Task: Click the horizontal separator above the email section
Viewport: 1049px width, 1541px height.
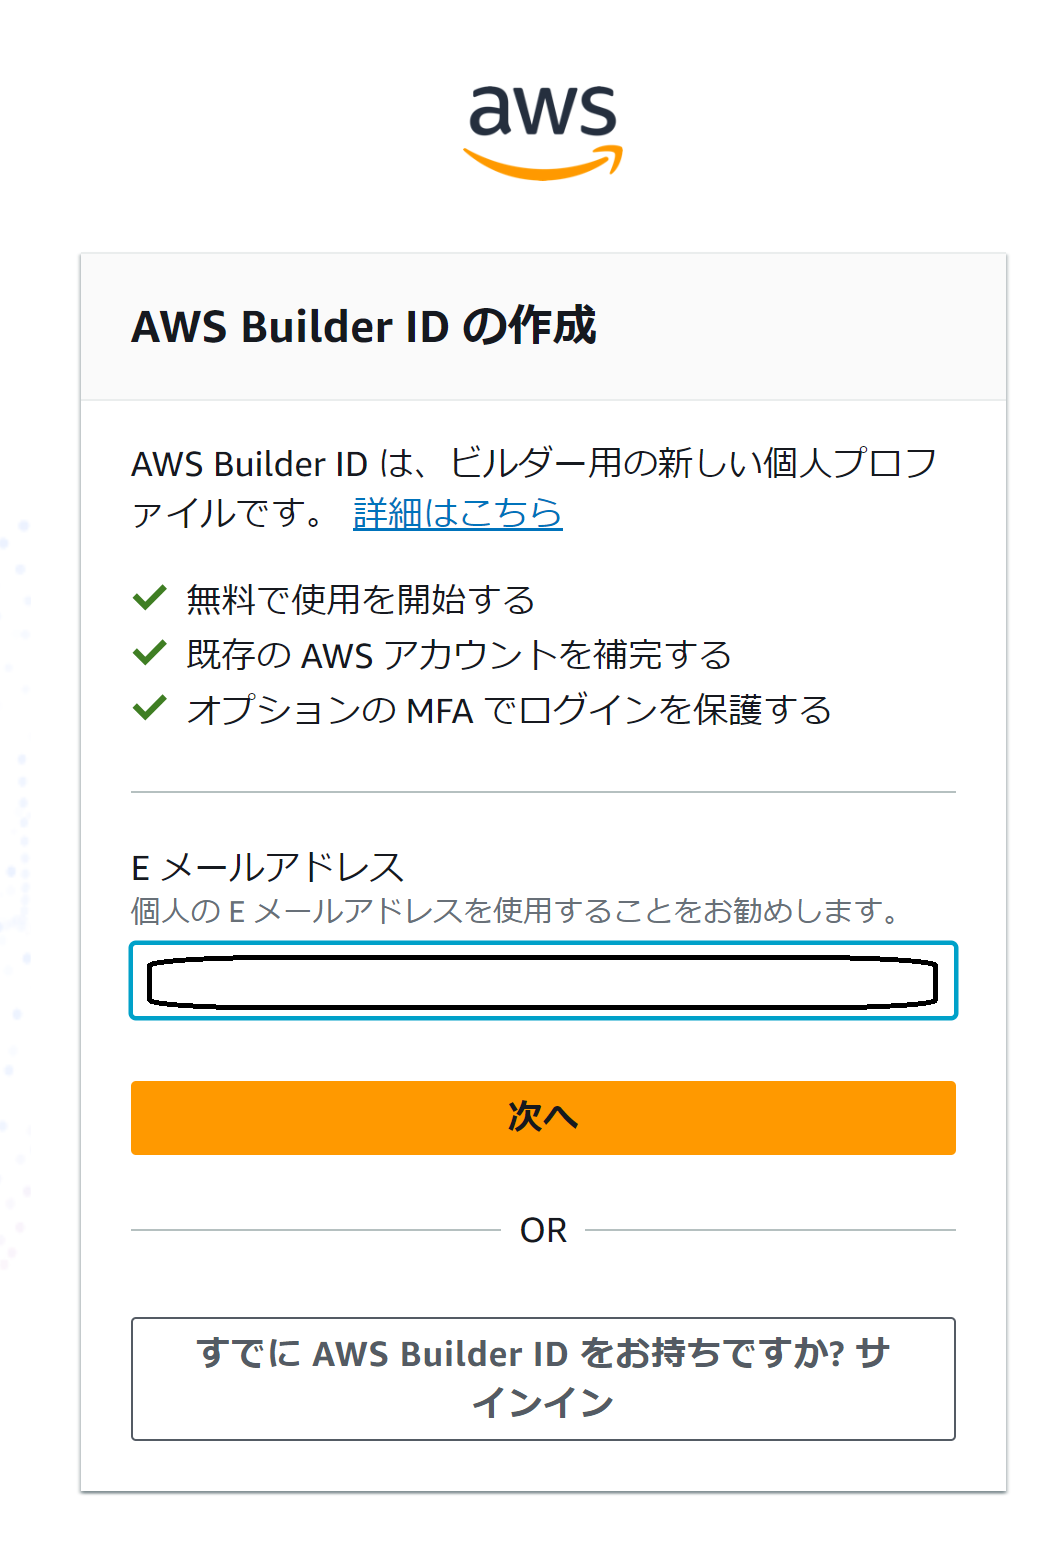Action: coord(543,789)
